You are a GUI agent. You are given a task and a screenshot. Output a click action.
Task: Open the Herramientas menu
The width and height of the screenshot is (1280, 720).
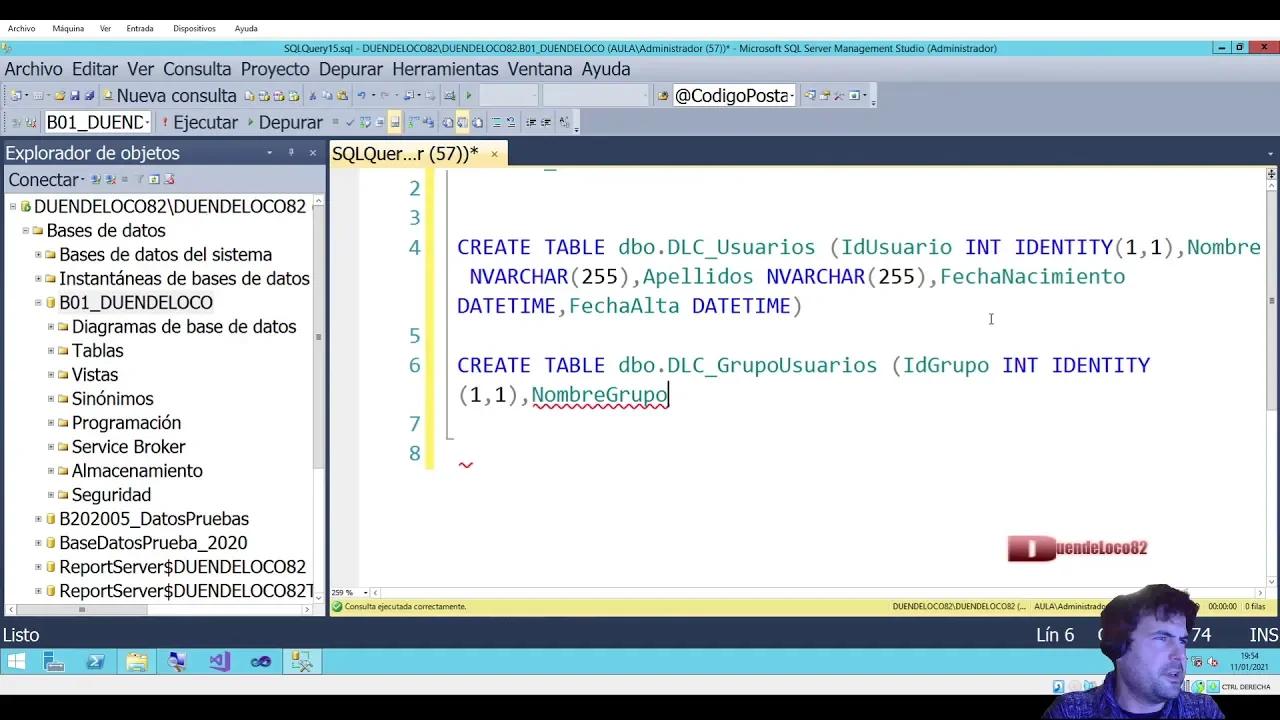[x=445, y=69]
